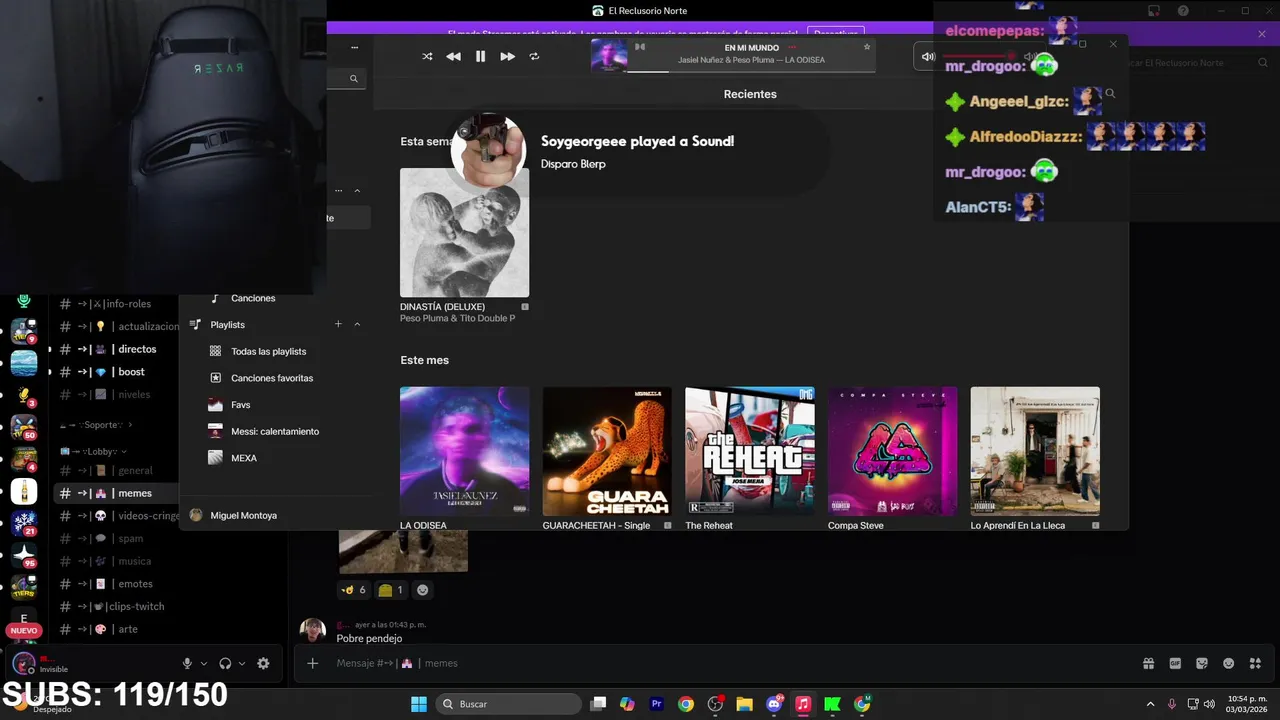Open the MEXA playlist
1280x720 pixels.
(x=244, y=458)
